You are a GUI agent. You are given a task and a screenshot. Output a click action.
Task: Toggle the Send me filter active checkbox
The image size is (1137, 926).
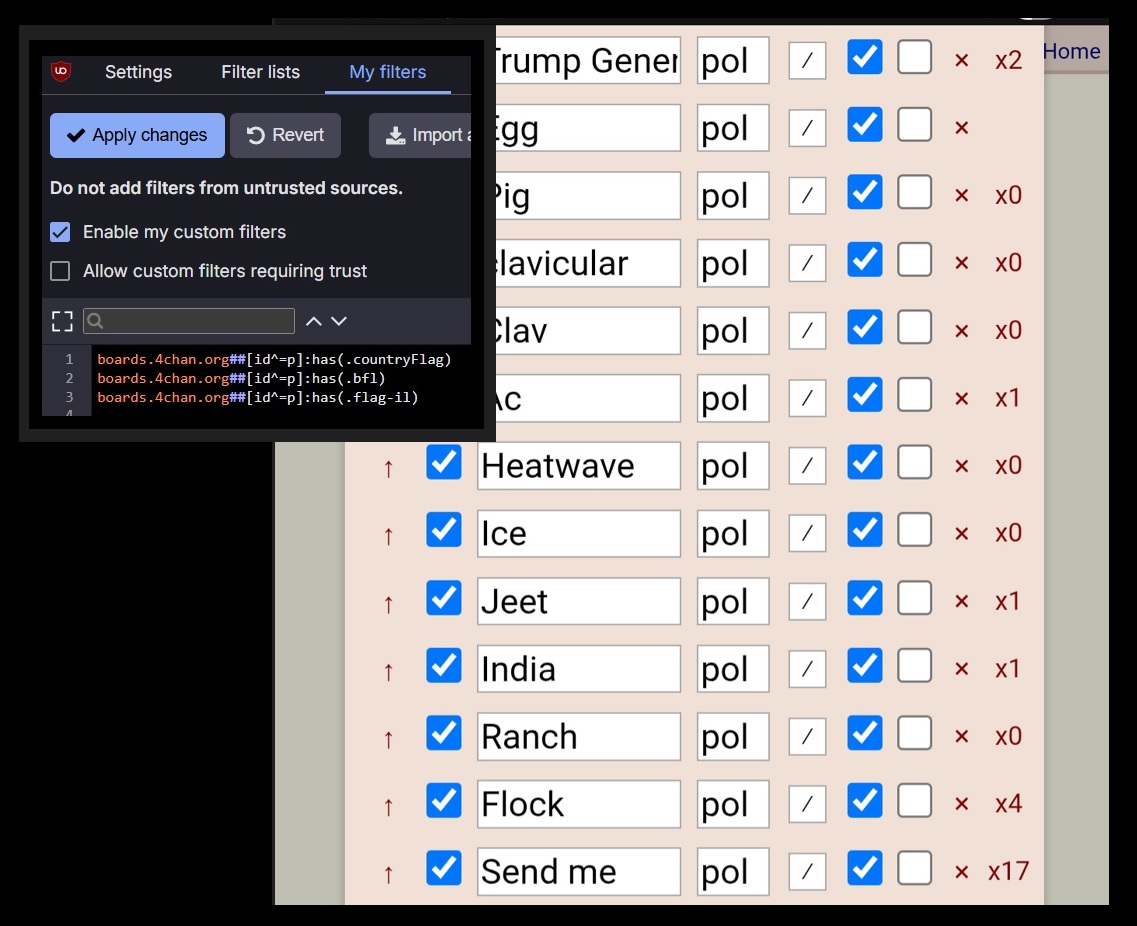(x=444, y=869)
